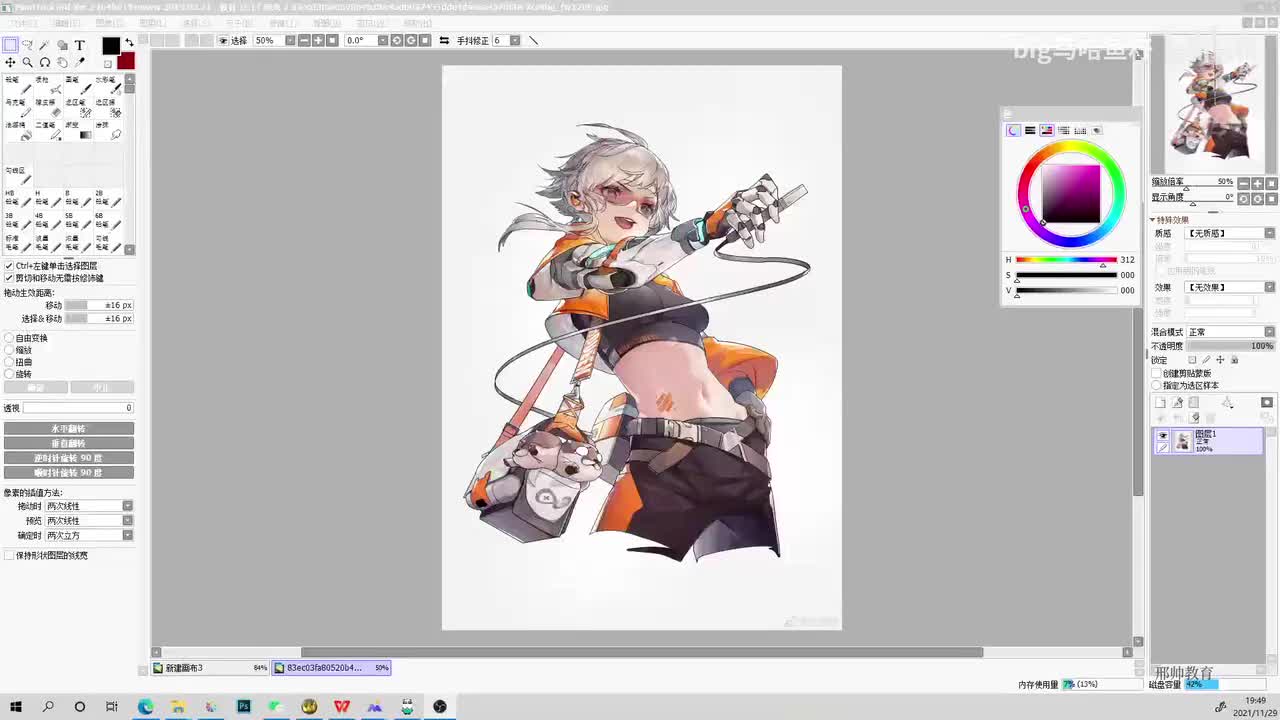Screen dimensions: 1280x720
Task: Open Windows taskbar search
Action: point(48,707)
